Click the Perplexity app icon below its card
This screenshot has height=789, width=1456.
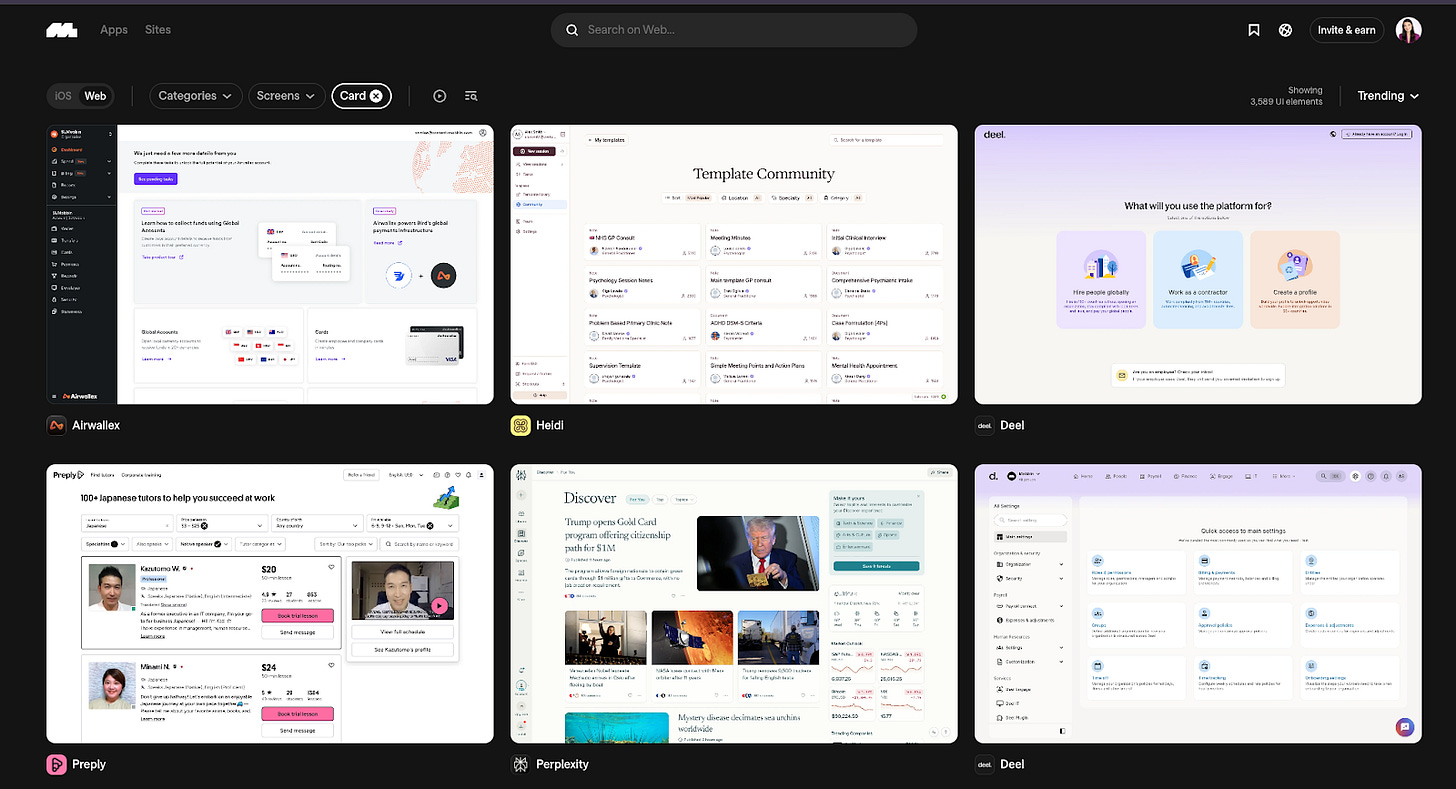[521, 764]
